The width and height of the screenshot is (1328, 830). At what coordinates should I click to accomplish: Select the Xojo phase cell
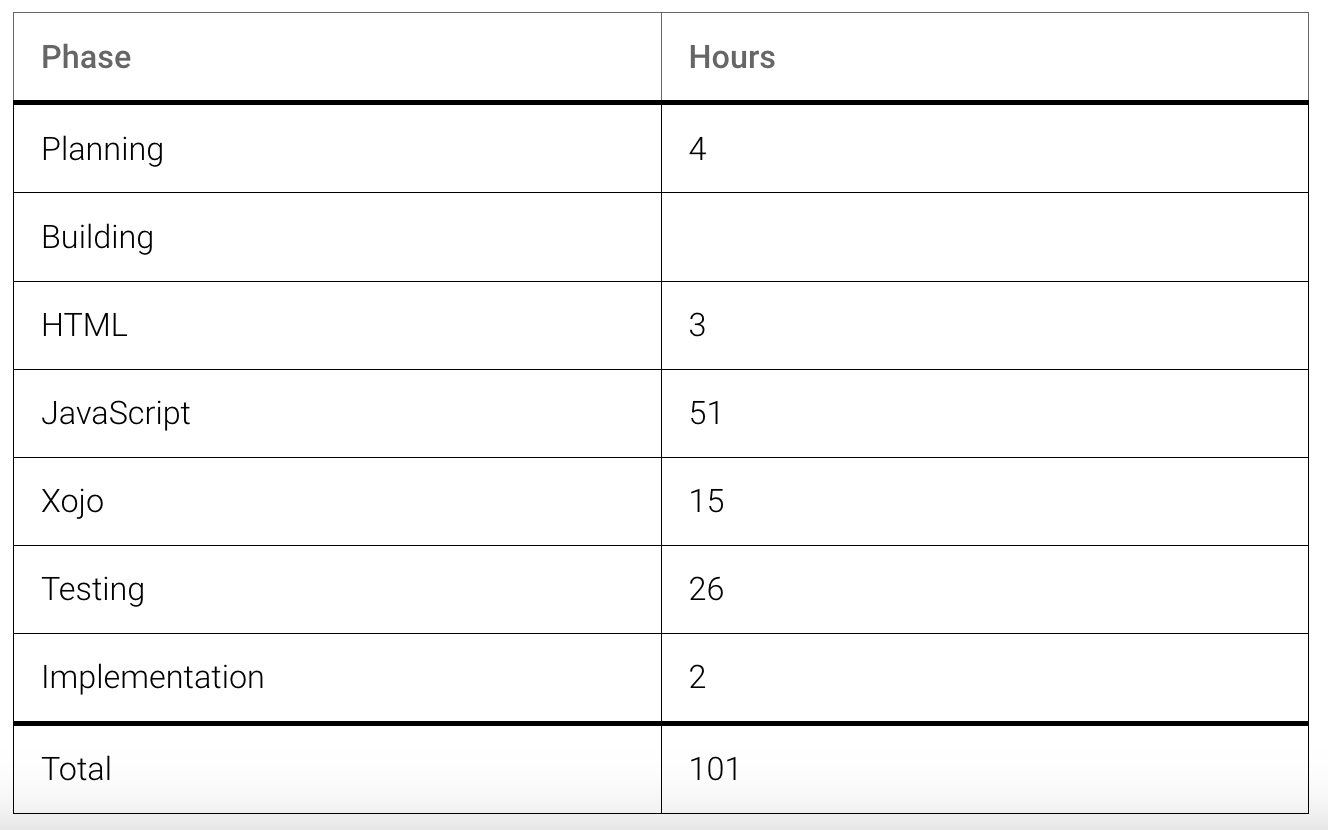[72, 501]
